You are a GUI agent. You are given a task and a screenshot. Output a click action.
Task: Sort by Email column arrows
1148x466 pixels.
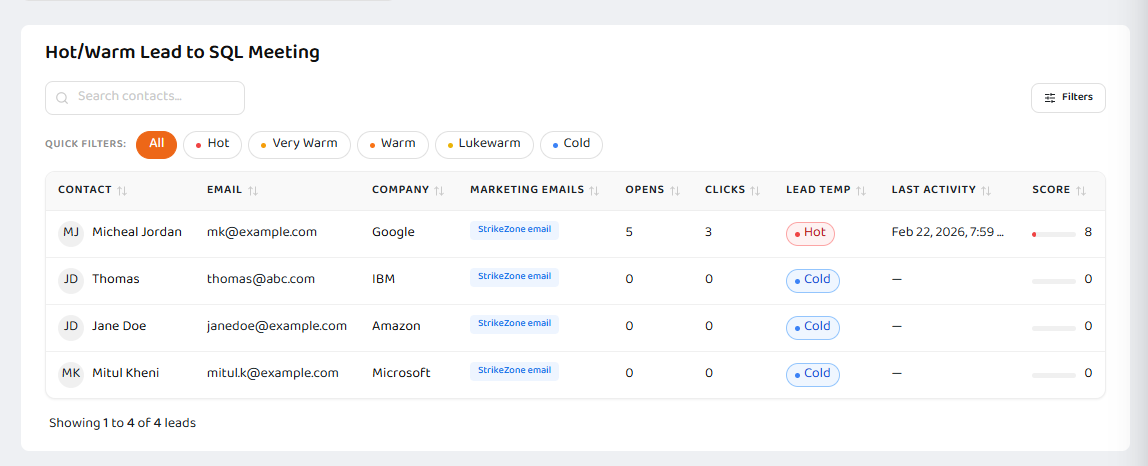[253, 191]
